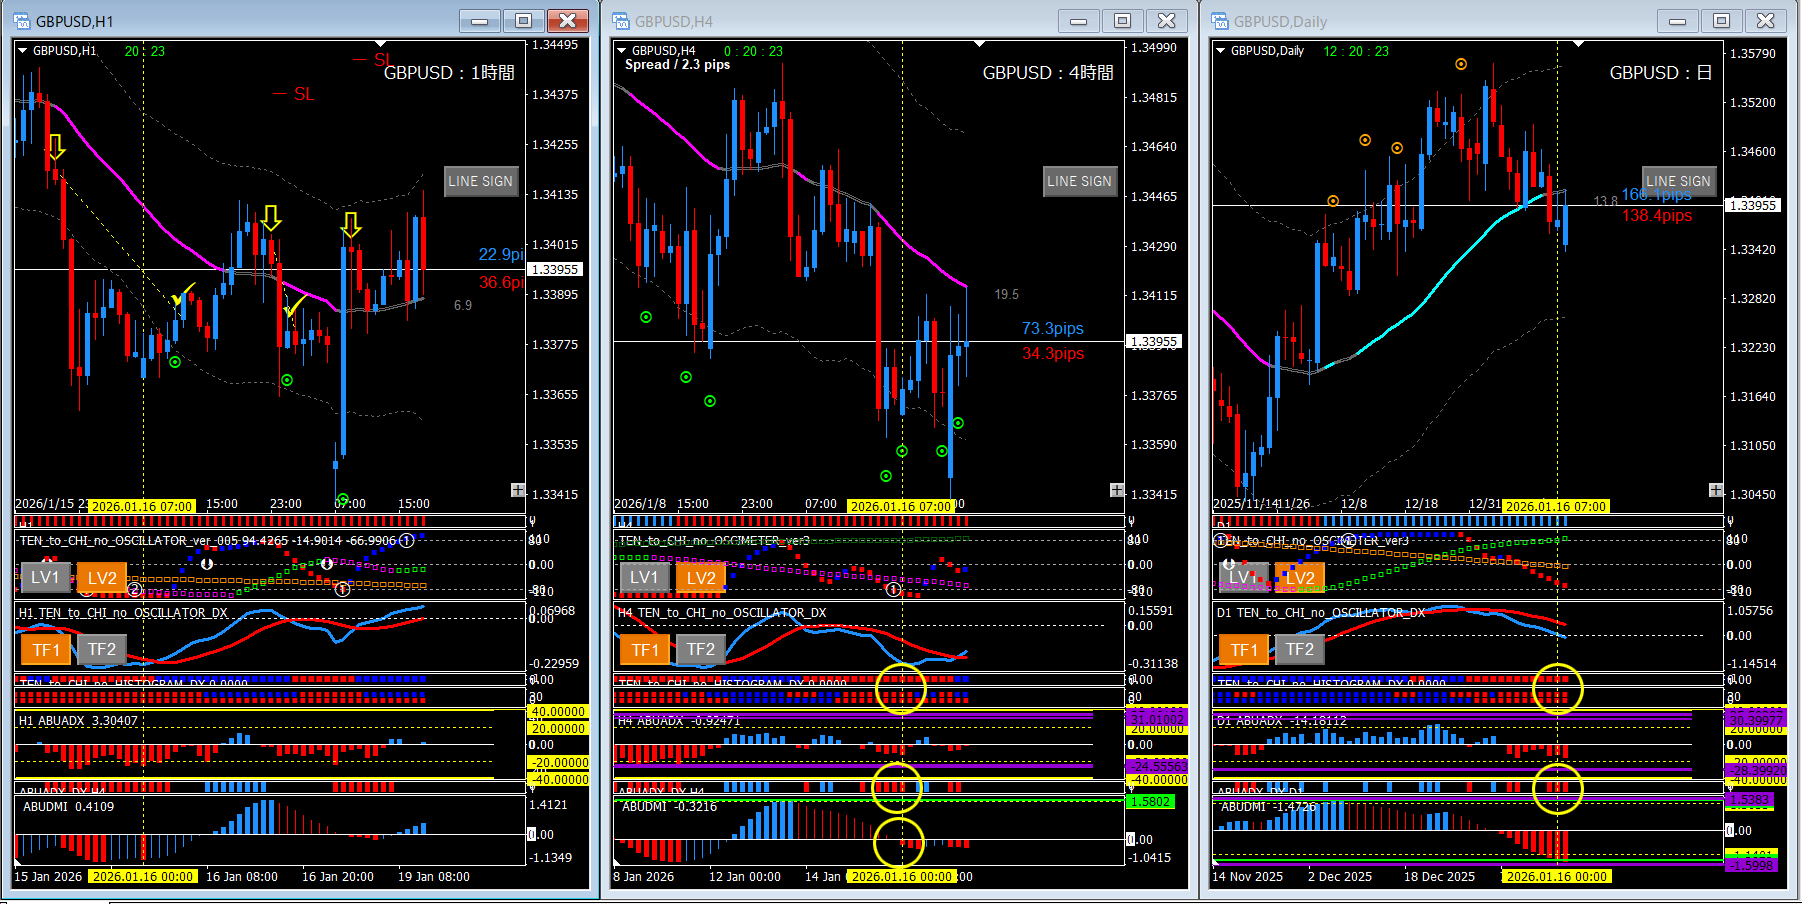Click the purple 30.39977 level label in Daily

click(1756, 720)
